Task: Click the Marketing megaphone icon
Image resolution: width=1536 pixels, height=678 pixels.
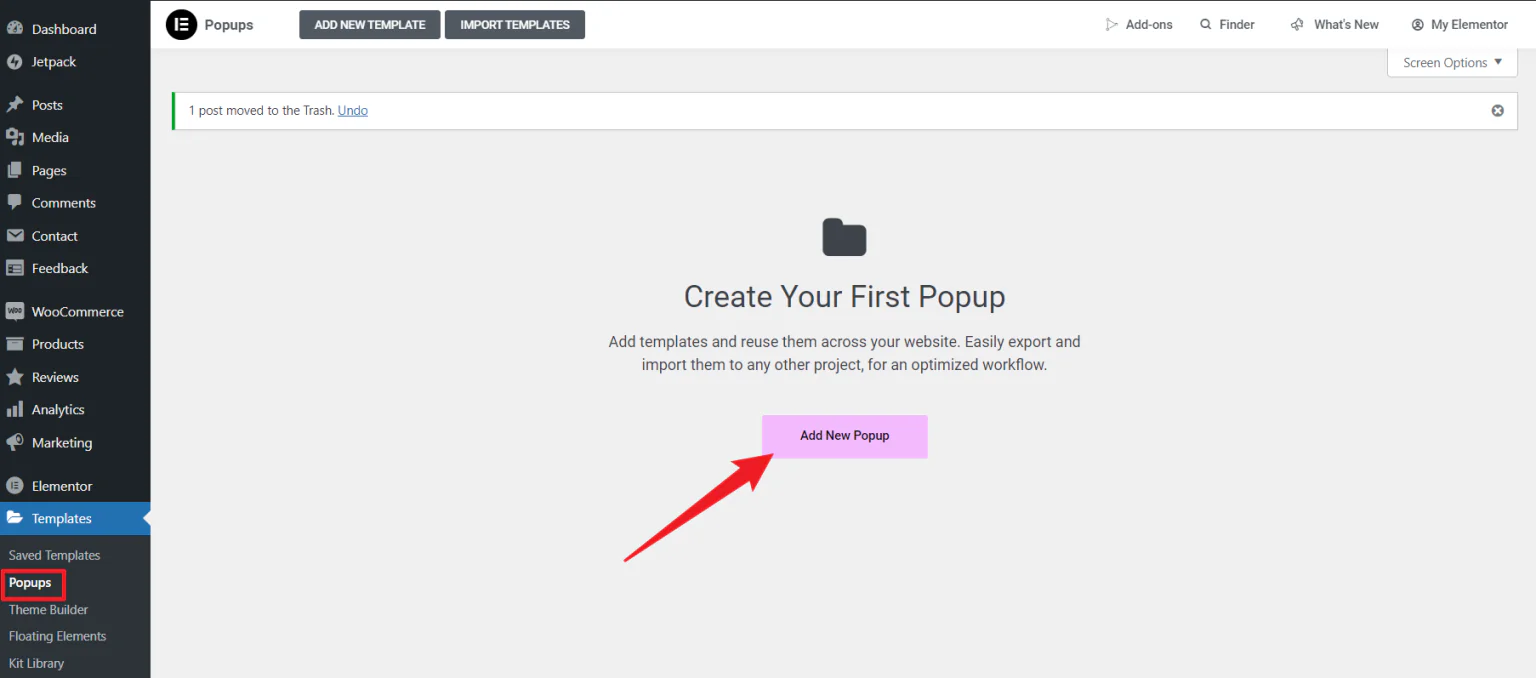Action: pyautogui.click(x=15, y=442)
